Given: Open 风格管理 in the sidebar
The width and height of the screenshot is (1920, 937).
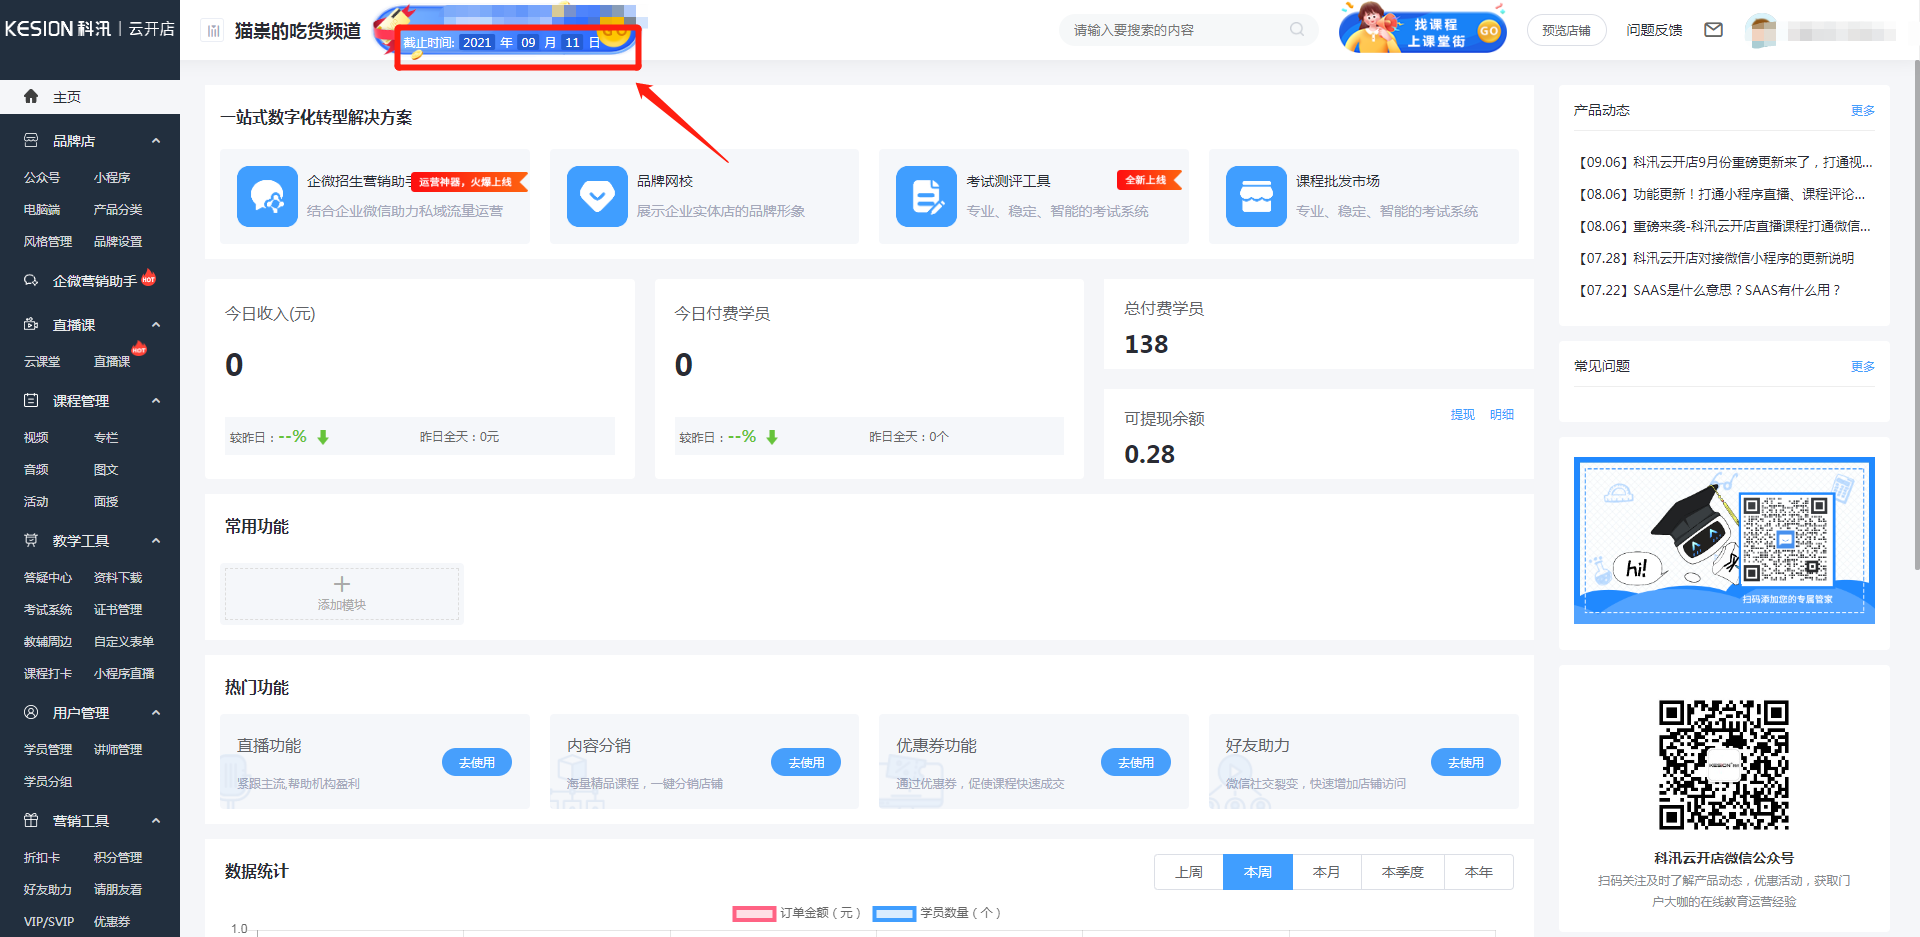Looking at the screenshot, I should 48,241.
